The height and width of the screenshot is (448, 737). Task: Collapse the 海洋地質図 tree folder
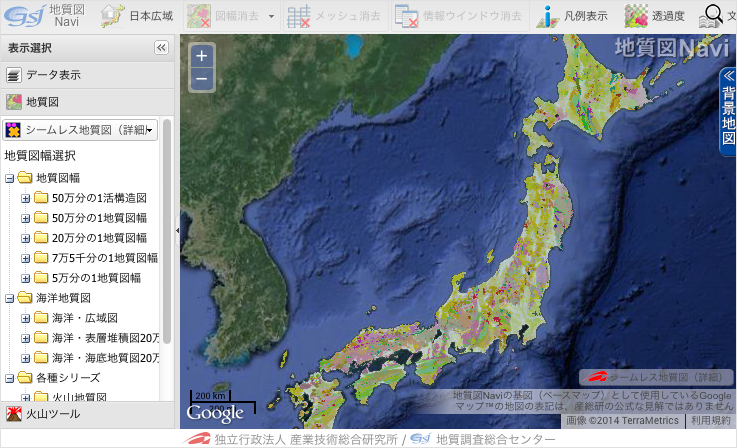[9, 299]
